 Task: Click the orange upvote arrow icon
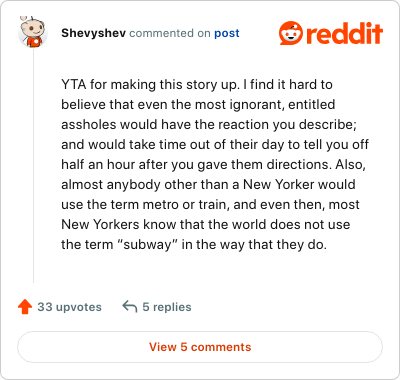[x=25, y=307]
